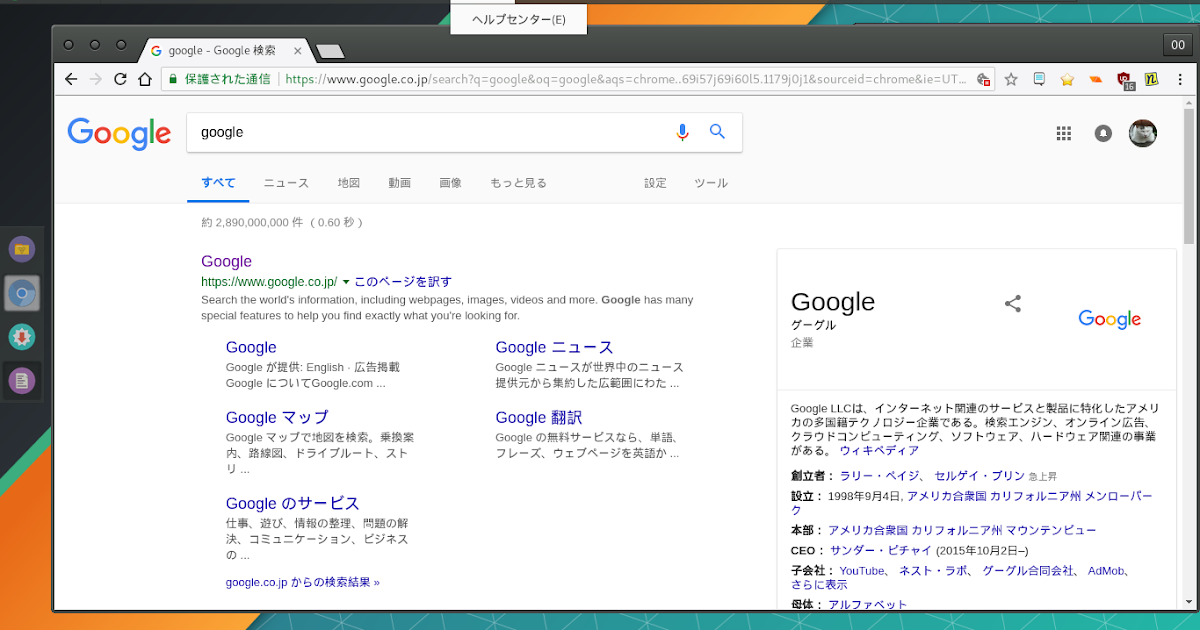Click the blocked content icon in address bar

coord(984,79)
